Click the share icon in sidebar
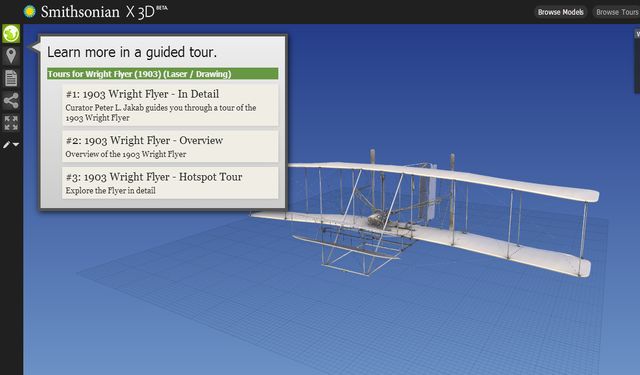 tap(11, 100)
